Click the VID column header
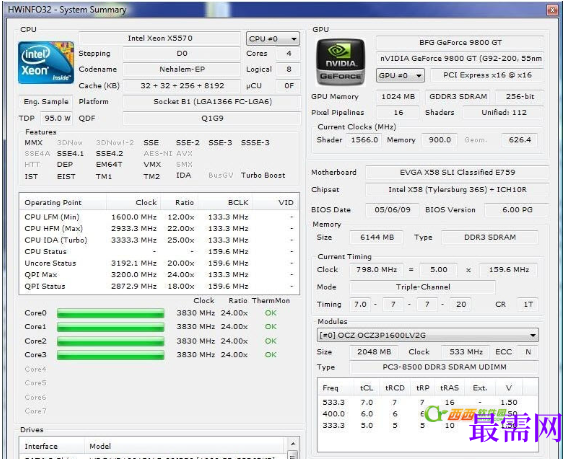Image resolution: width=581 pixels, height=459 pixels. coord(276,203)
